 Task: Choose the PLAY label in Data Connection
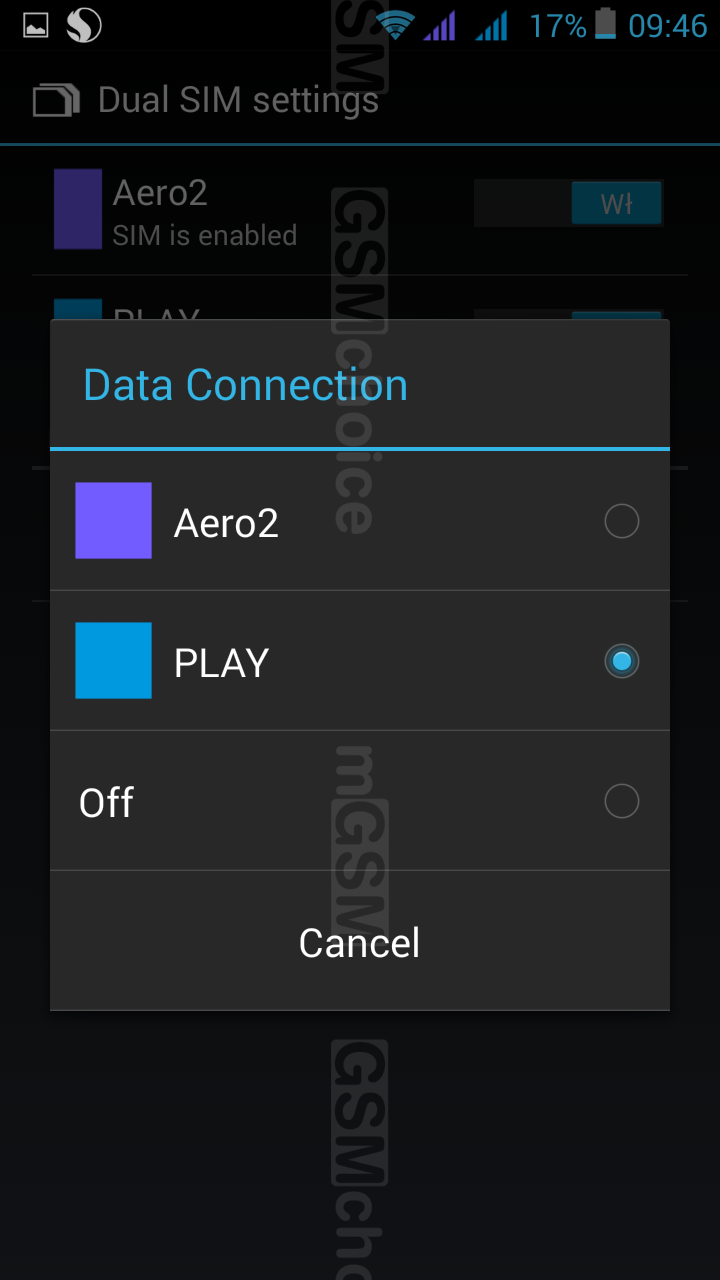tap(221, 662)
